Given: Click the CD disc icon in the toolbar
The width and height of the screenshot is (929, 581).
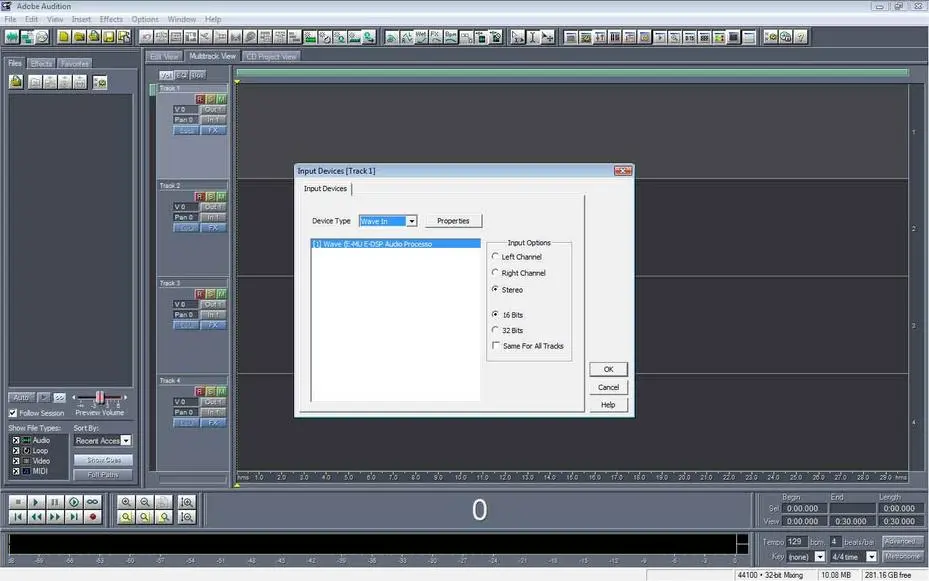Looking at the screenshot, I should (42, 37).
